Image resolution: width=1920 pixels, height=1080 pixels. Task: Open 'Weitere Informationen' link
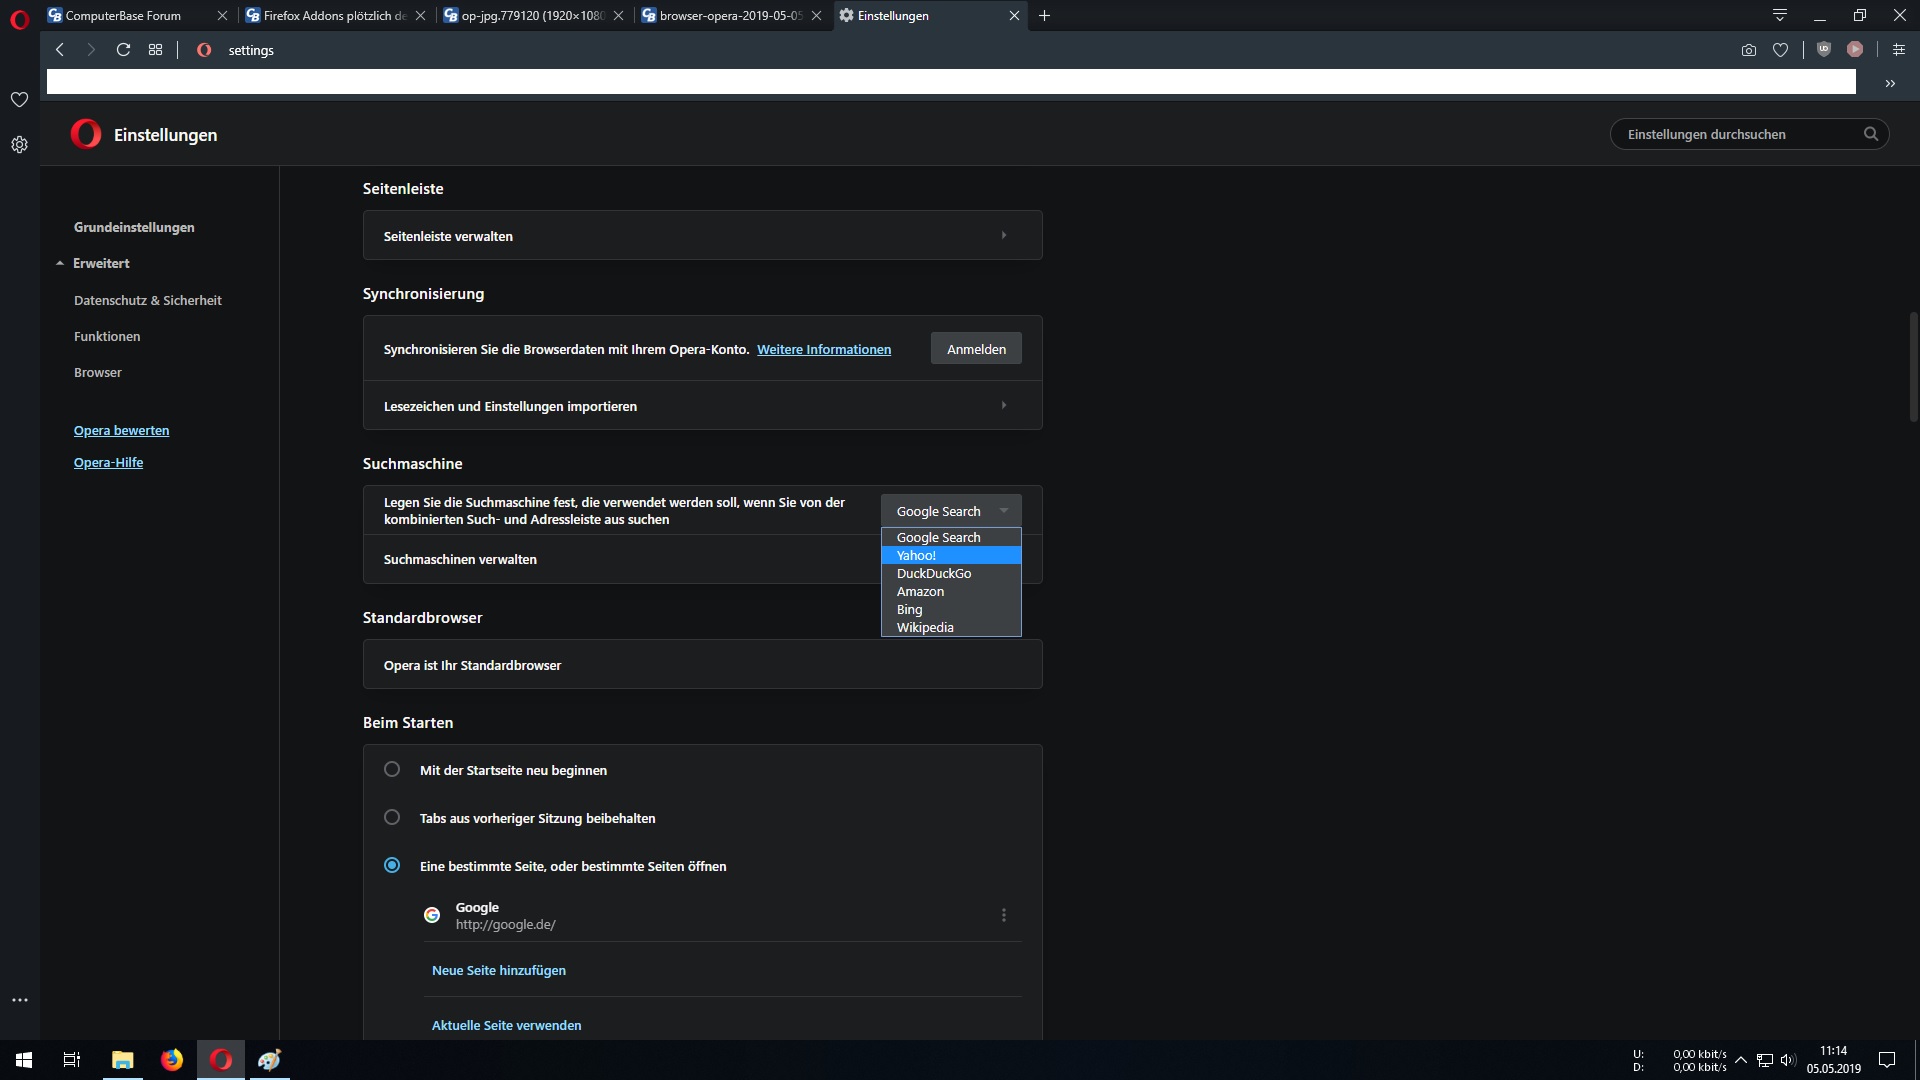(x=823, y=349)
